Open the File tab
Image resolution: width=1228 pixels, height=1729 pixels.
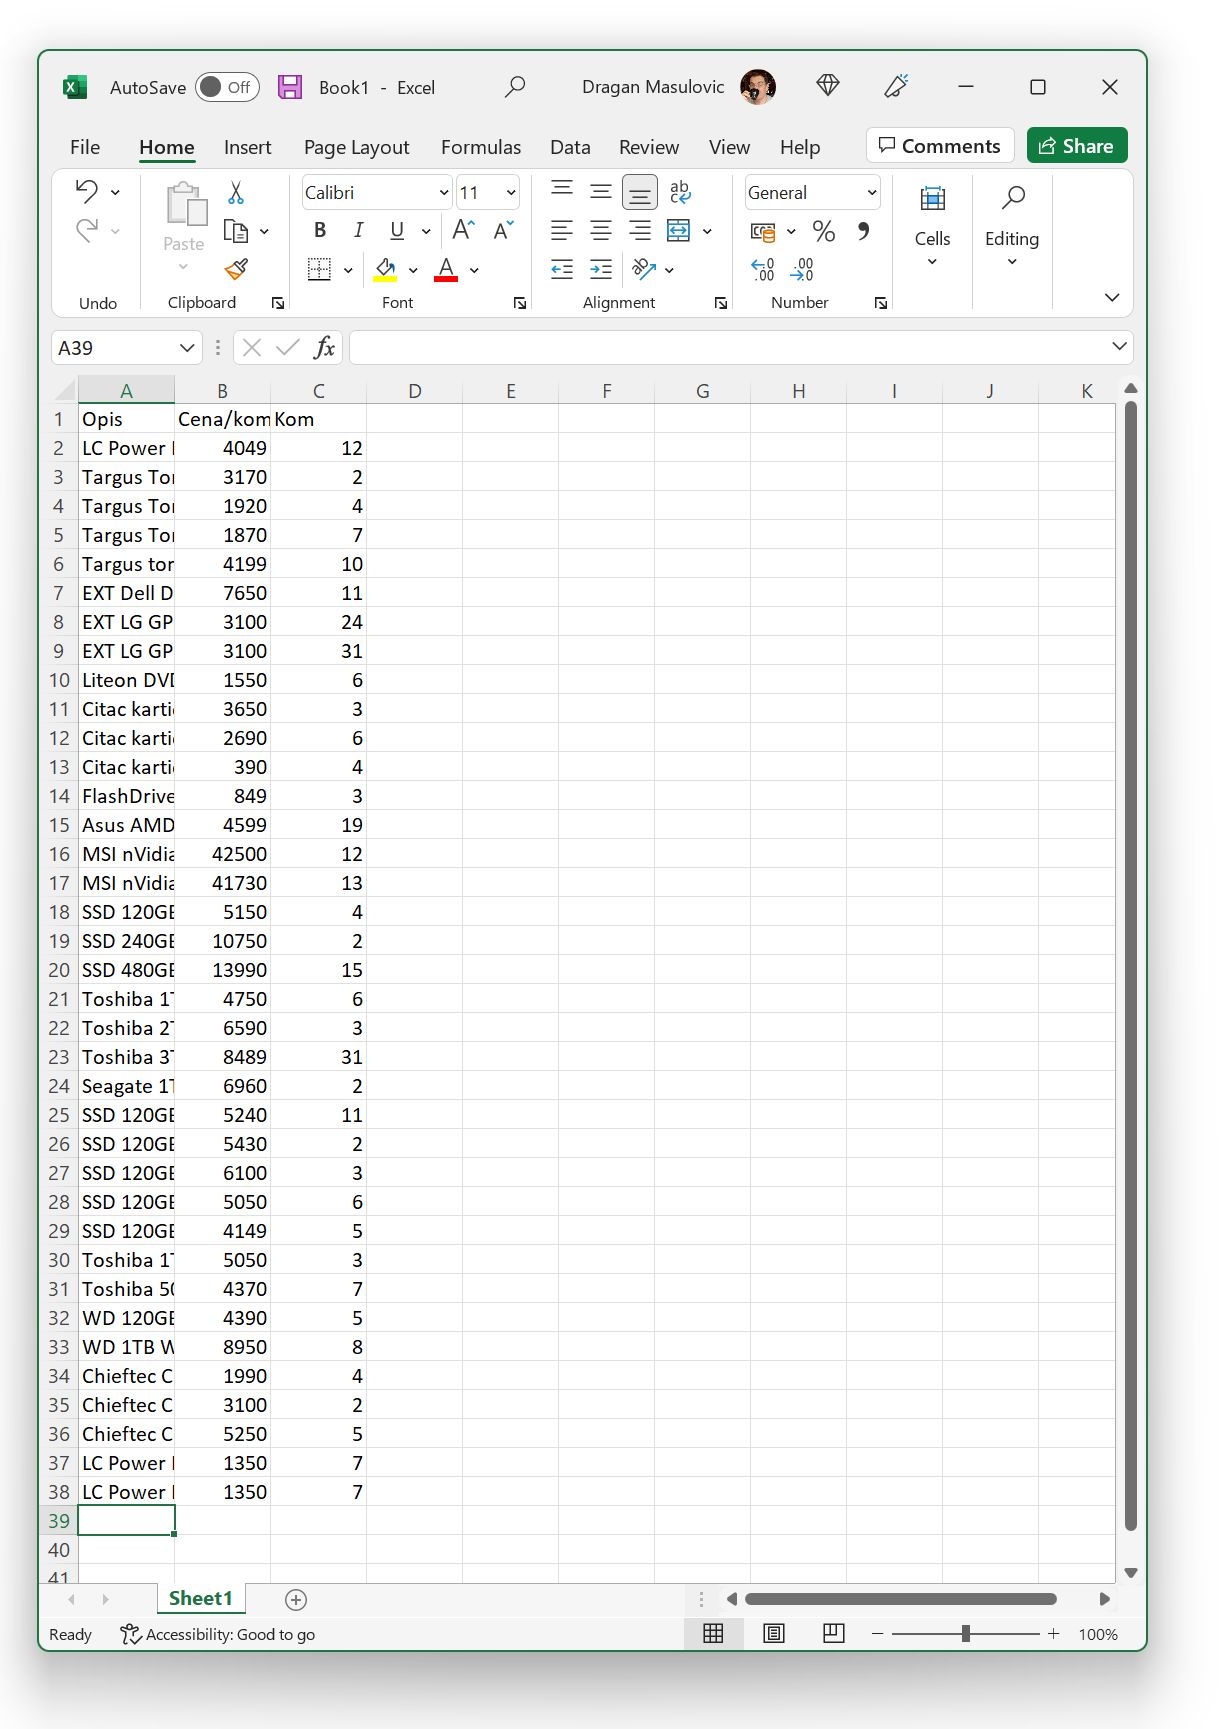tap(85, 147)
